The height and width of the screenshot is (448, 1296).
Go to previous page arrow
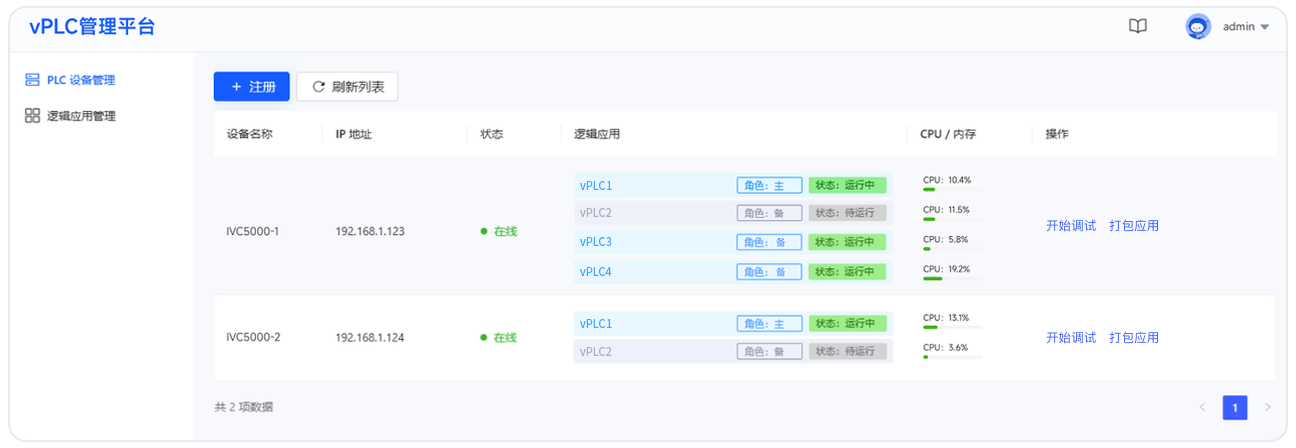click(1203, 407)
